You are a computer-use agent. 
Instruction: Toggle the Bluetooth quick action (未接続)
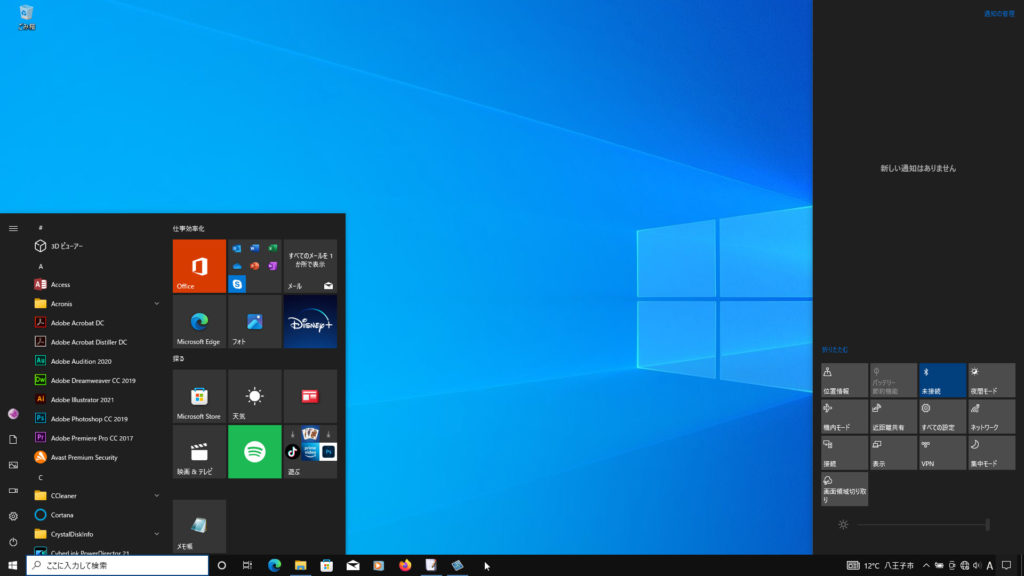tap(942, 380)
